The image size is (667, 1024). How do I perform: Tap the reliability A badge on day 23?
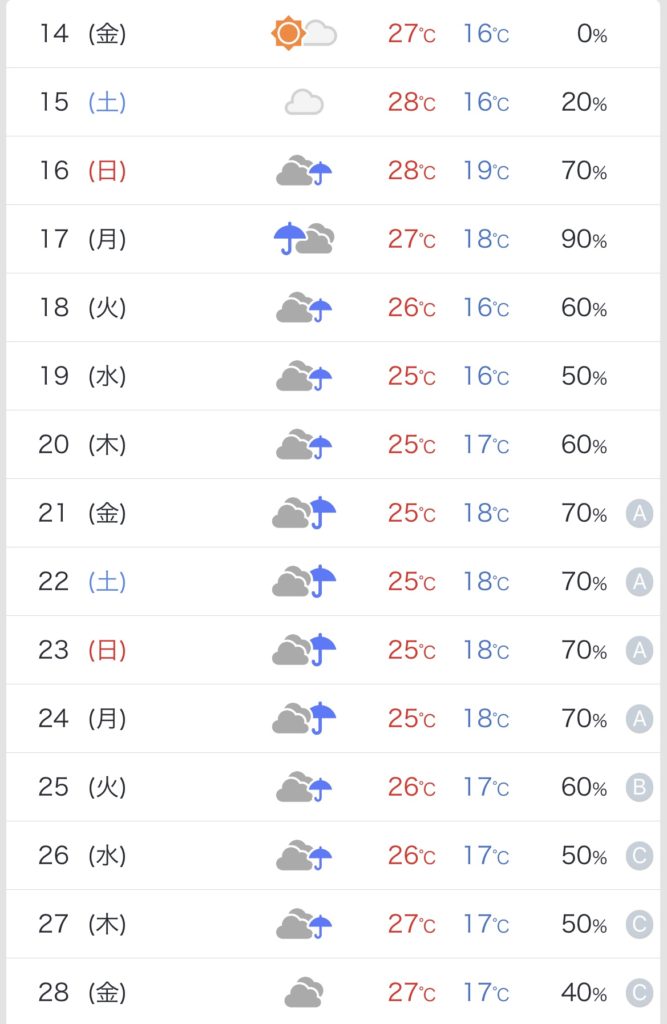pyautogui.click(x=640, y=650)
